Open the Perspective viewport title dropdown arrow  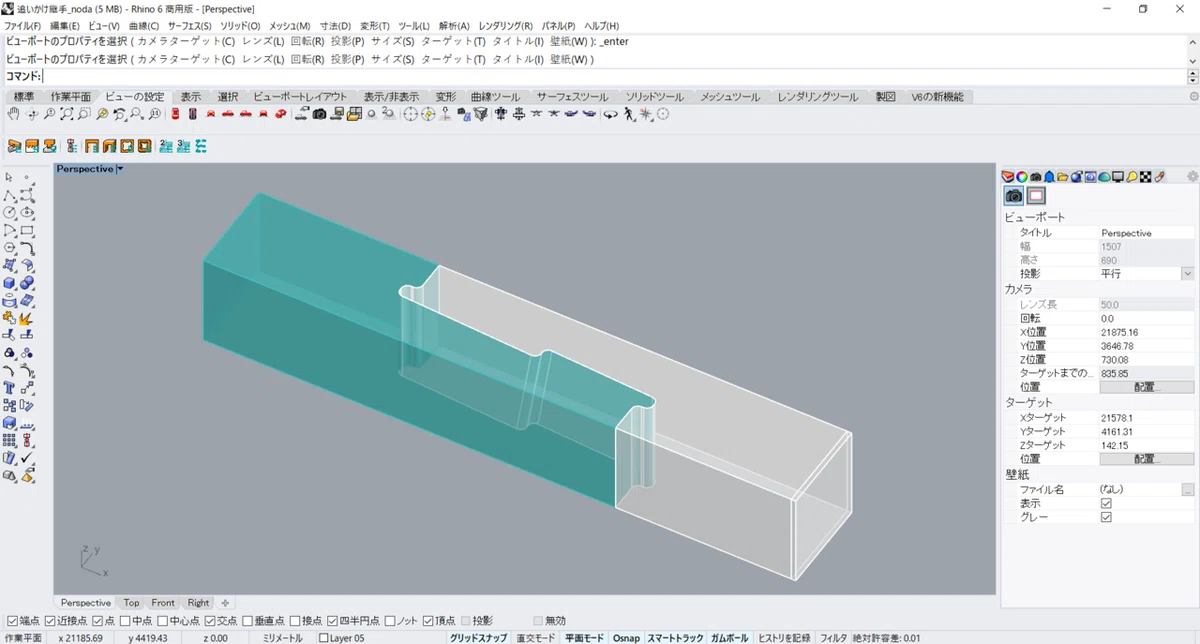pos(120,169)
